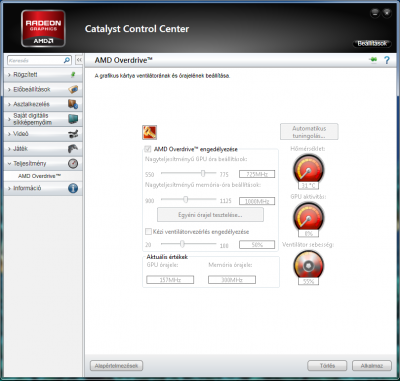Toggle AMD Overdrive engedélyezése checkbox
The height and width of the screenshot is (381, 400).
(x=148, y=149)
